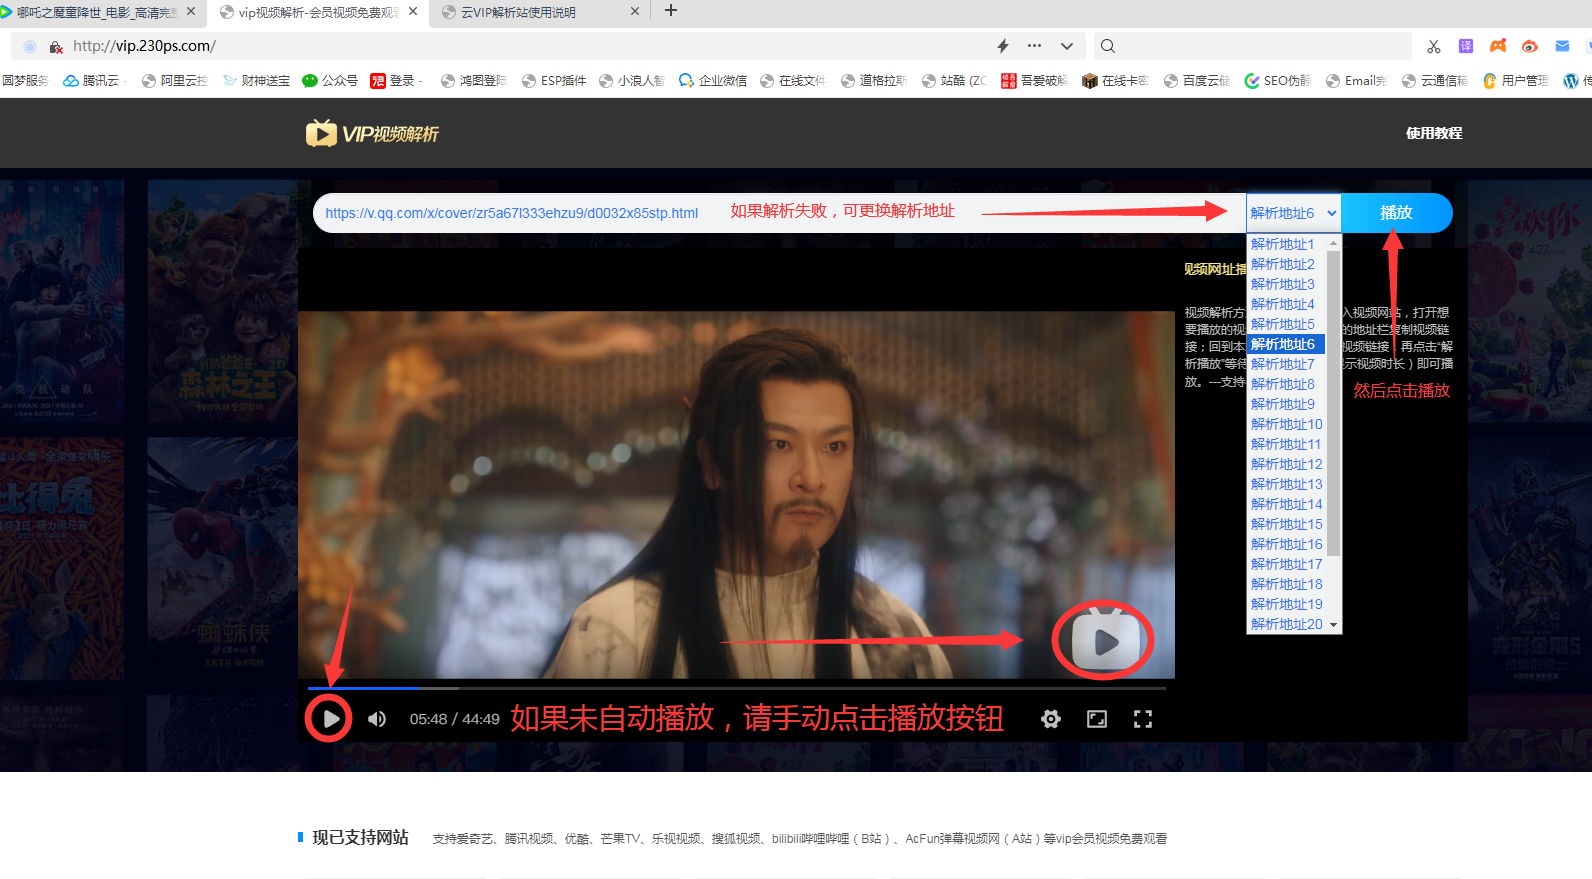Open the 用户管理 bookmark

1516,81
